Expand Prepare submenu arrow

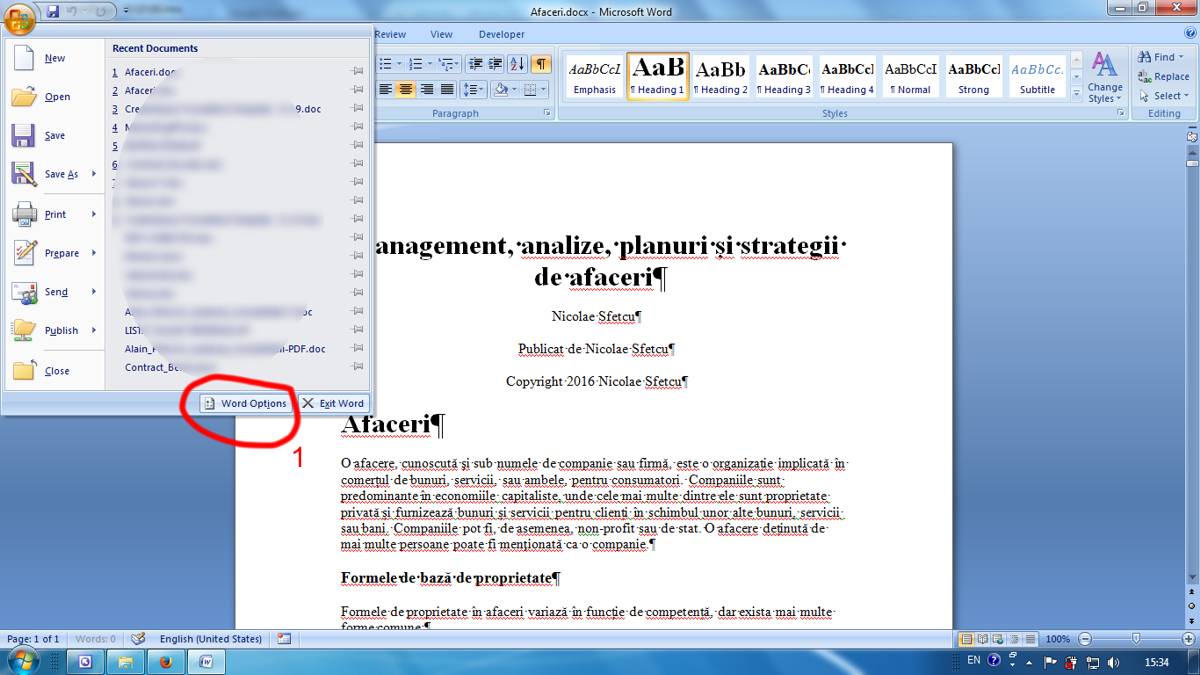pyautogui.click(x=94, y=253)
